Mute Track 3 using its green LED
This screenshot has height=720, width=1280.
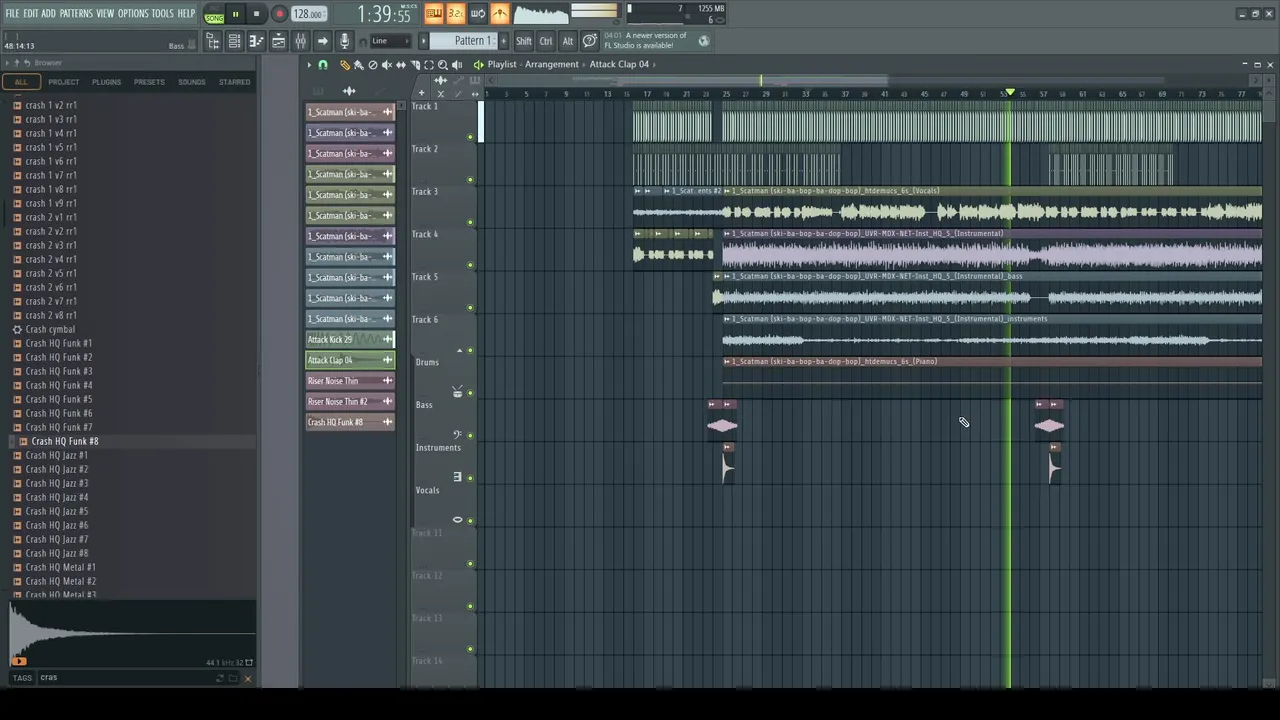[x=470, y=223]
